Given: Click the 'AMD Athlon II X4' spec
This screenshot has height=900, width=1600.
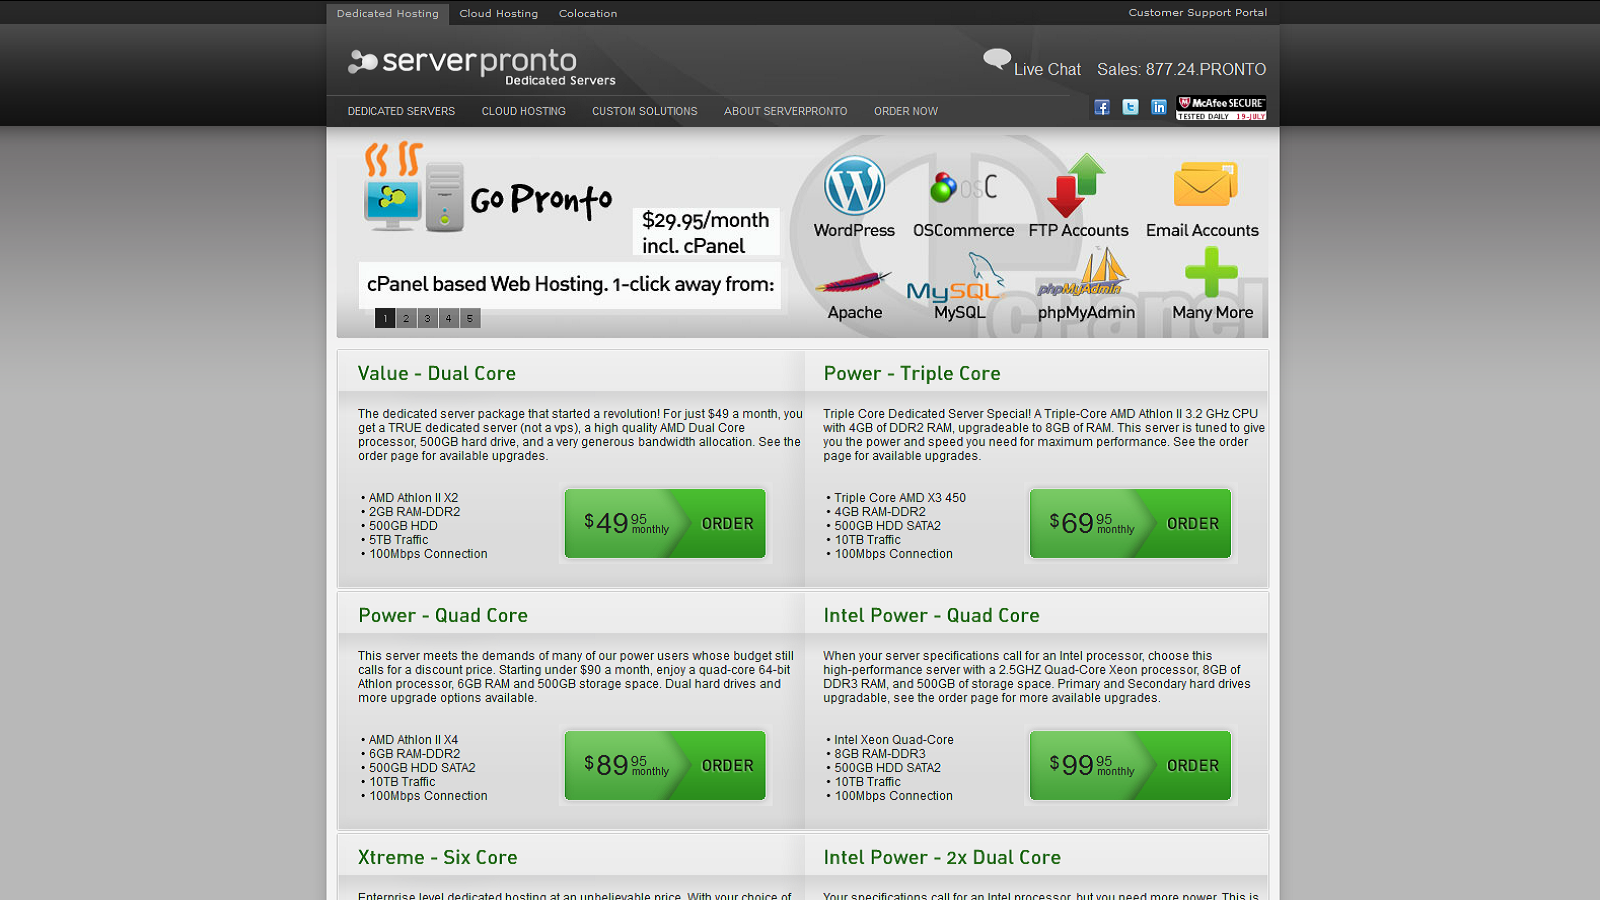Looking at the screenshot, I should pyautogui.click(x=413, y=740).
